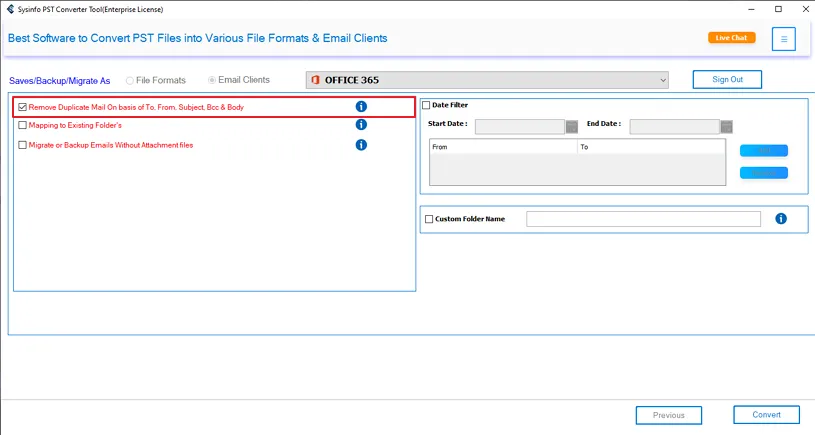Image resolution: width=815 pixels, height=435 pixels.
Task: Click the Sysinfo app logo in title bar
Action: (10, 9)
